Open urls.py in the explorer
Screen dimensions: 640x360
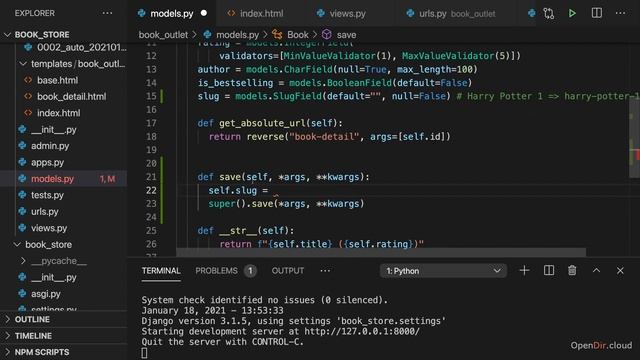click(44, 211)
